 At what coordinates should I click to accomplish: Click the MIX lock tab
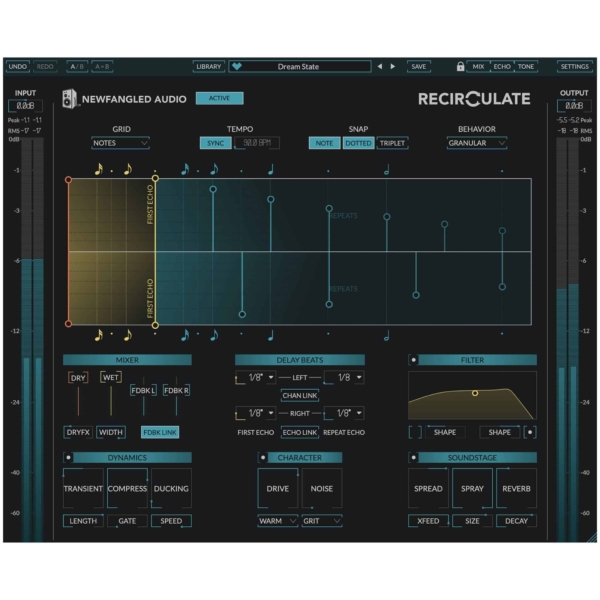[478, 66]
